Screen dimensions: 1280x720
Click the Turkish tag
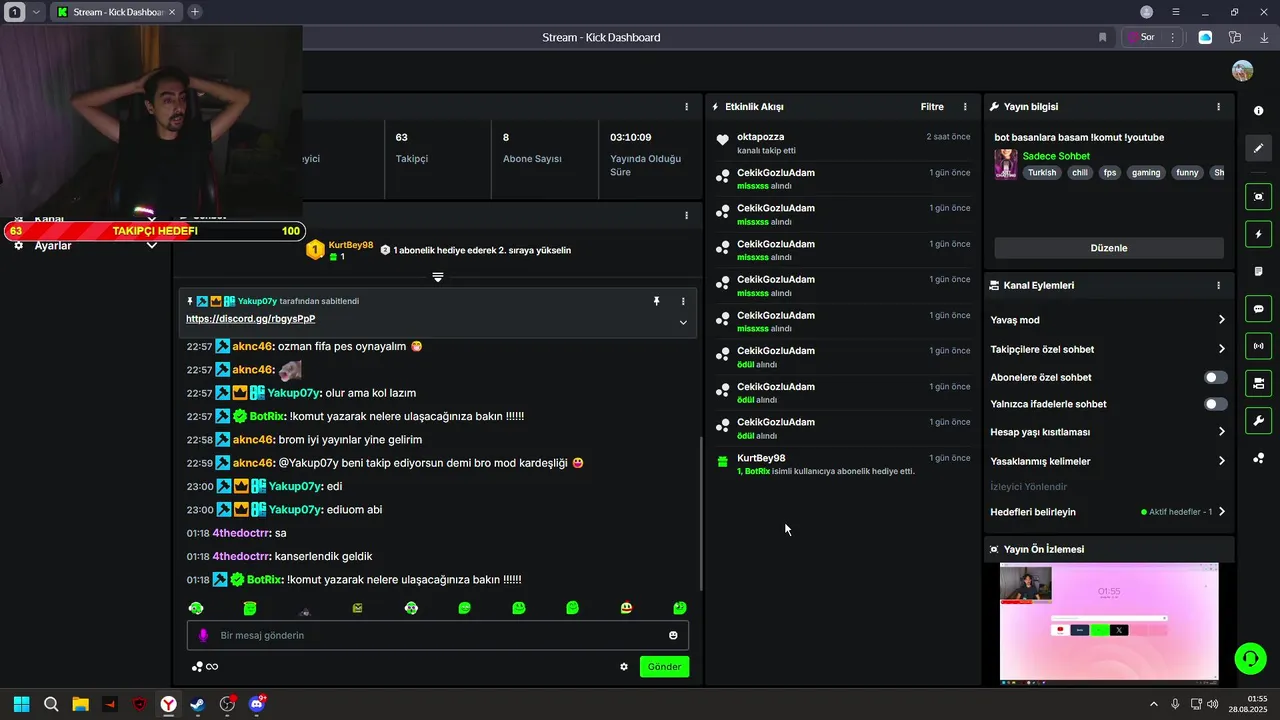click(1042, 173)
